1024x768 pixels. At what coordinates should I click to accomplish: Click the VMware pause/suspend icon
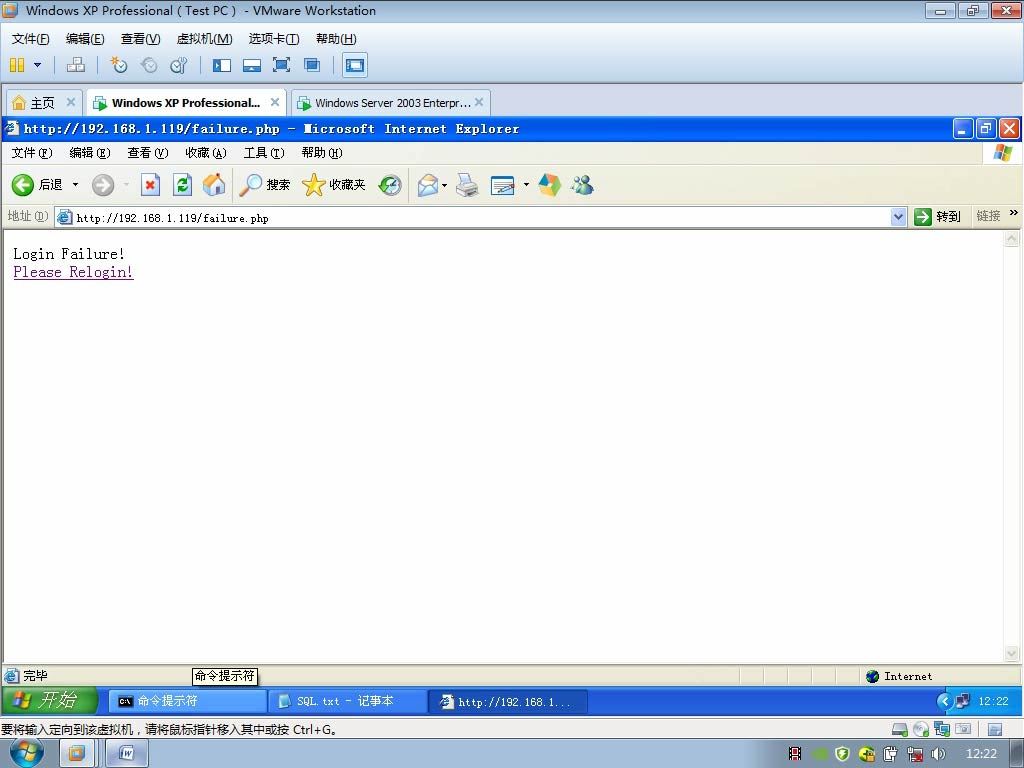17,65
